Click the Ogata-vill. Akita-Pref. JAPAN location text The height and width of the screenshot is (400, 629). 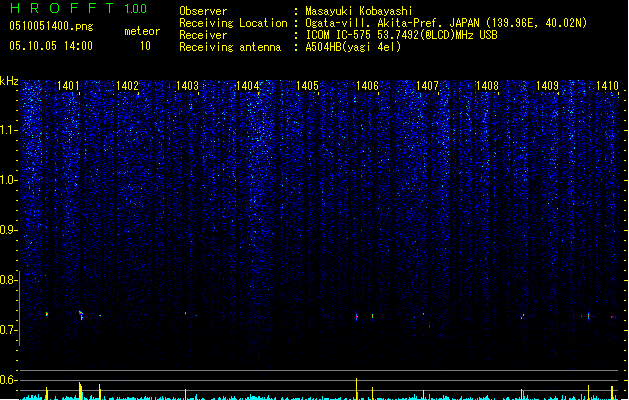[x=446, y=23]
